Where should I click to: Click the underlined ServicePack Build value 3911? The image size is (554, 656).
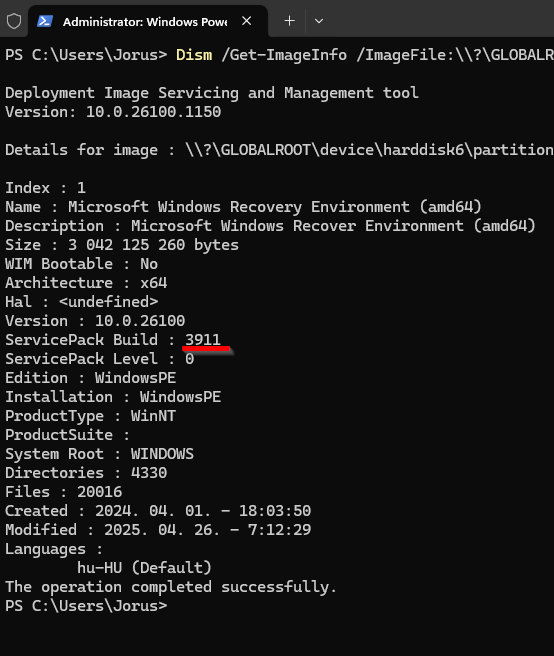pyautogui.click(x=203, y=340)
